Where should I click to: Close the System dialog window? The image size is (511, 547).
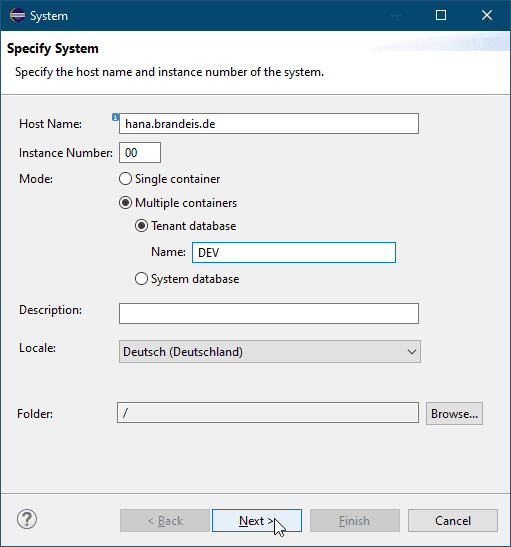tap(487, 15)
